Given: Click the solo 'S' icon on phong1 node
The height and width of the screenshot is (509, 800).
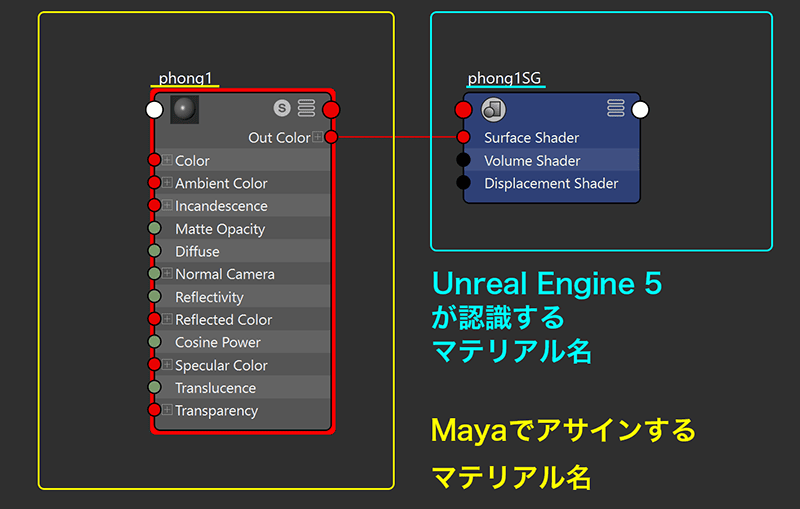Looking at the screenshot, I should pos(282,108).
